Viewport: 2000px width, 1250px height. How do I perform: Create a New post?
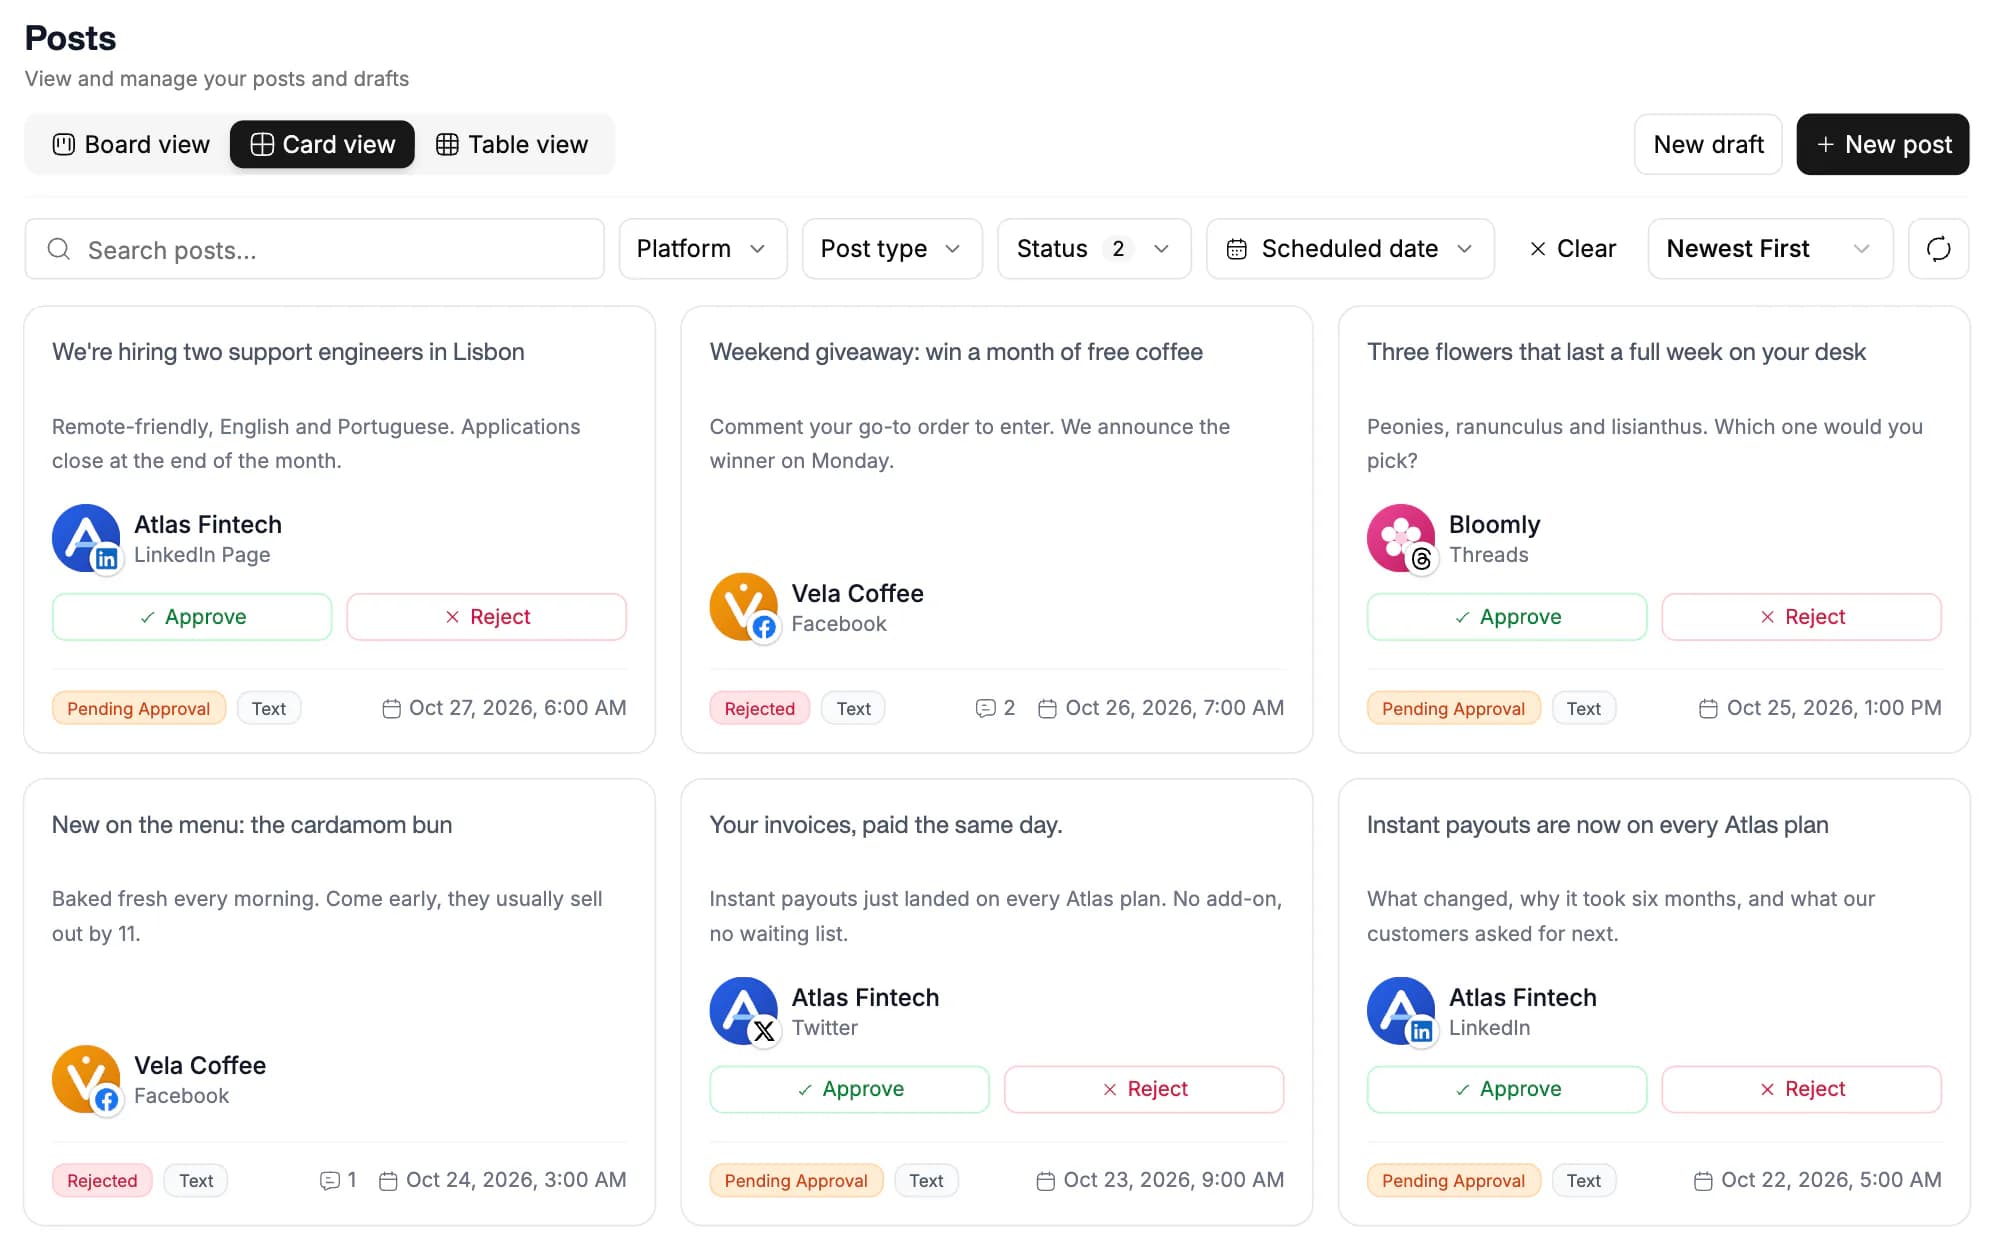(1882, 145)
